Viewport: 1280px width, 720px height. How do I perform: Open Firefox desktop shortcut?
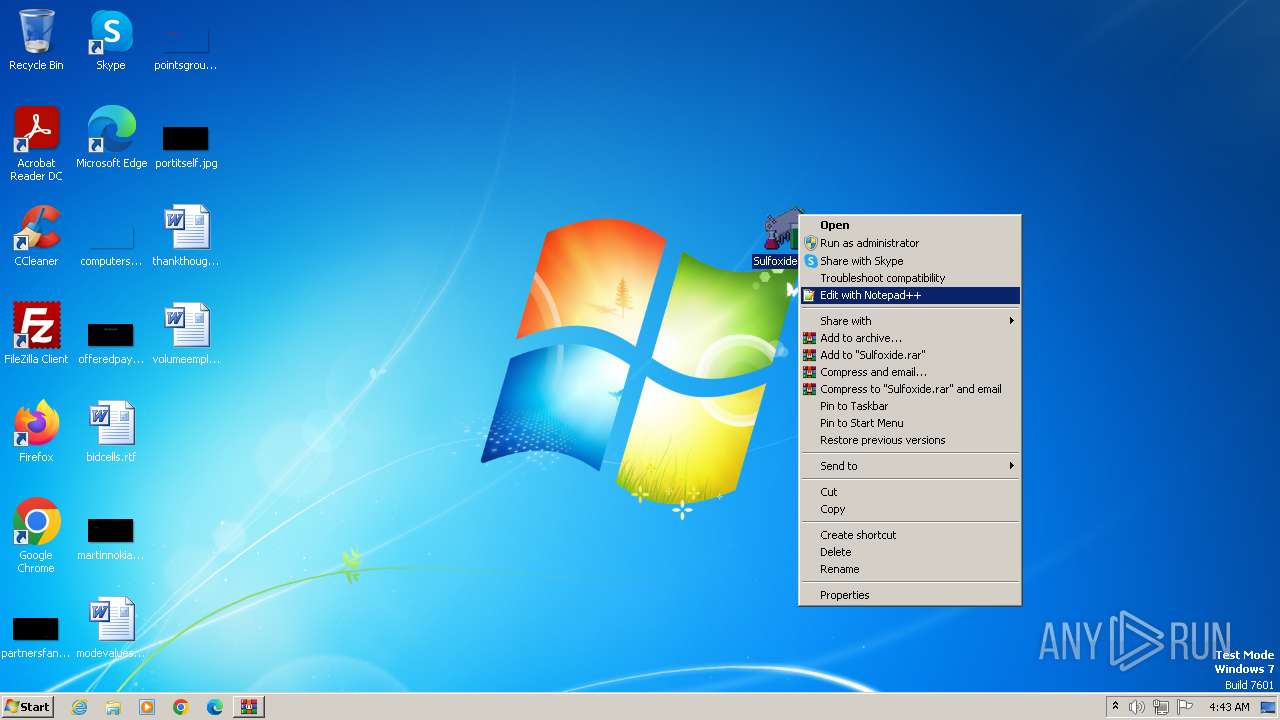click(36, 432)
